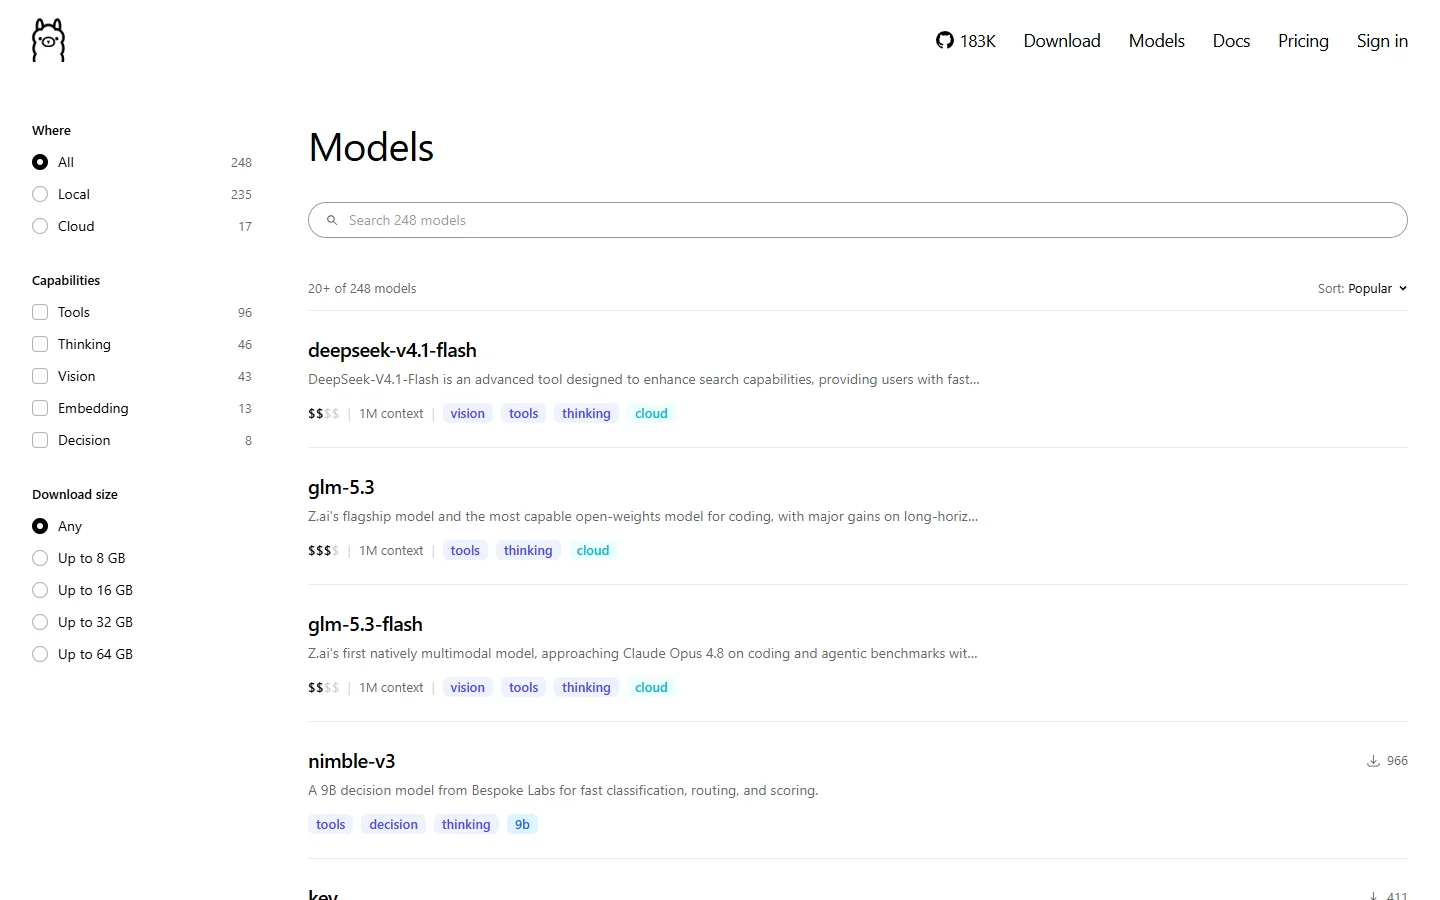Open the glm-5.3 model page
Image resolution: width=1440 pixels, height=900 pixels.
click(x=341, y=487)
